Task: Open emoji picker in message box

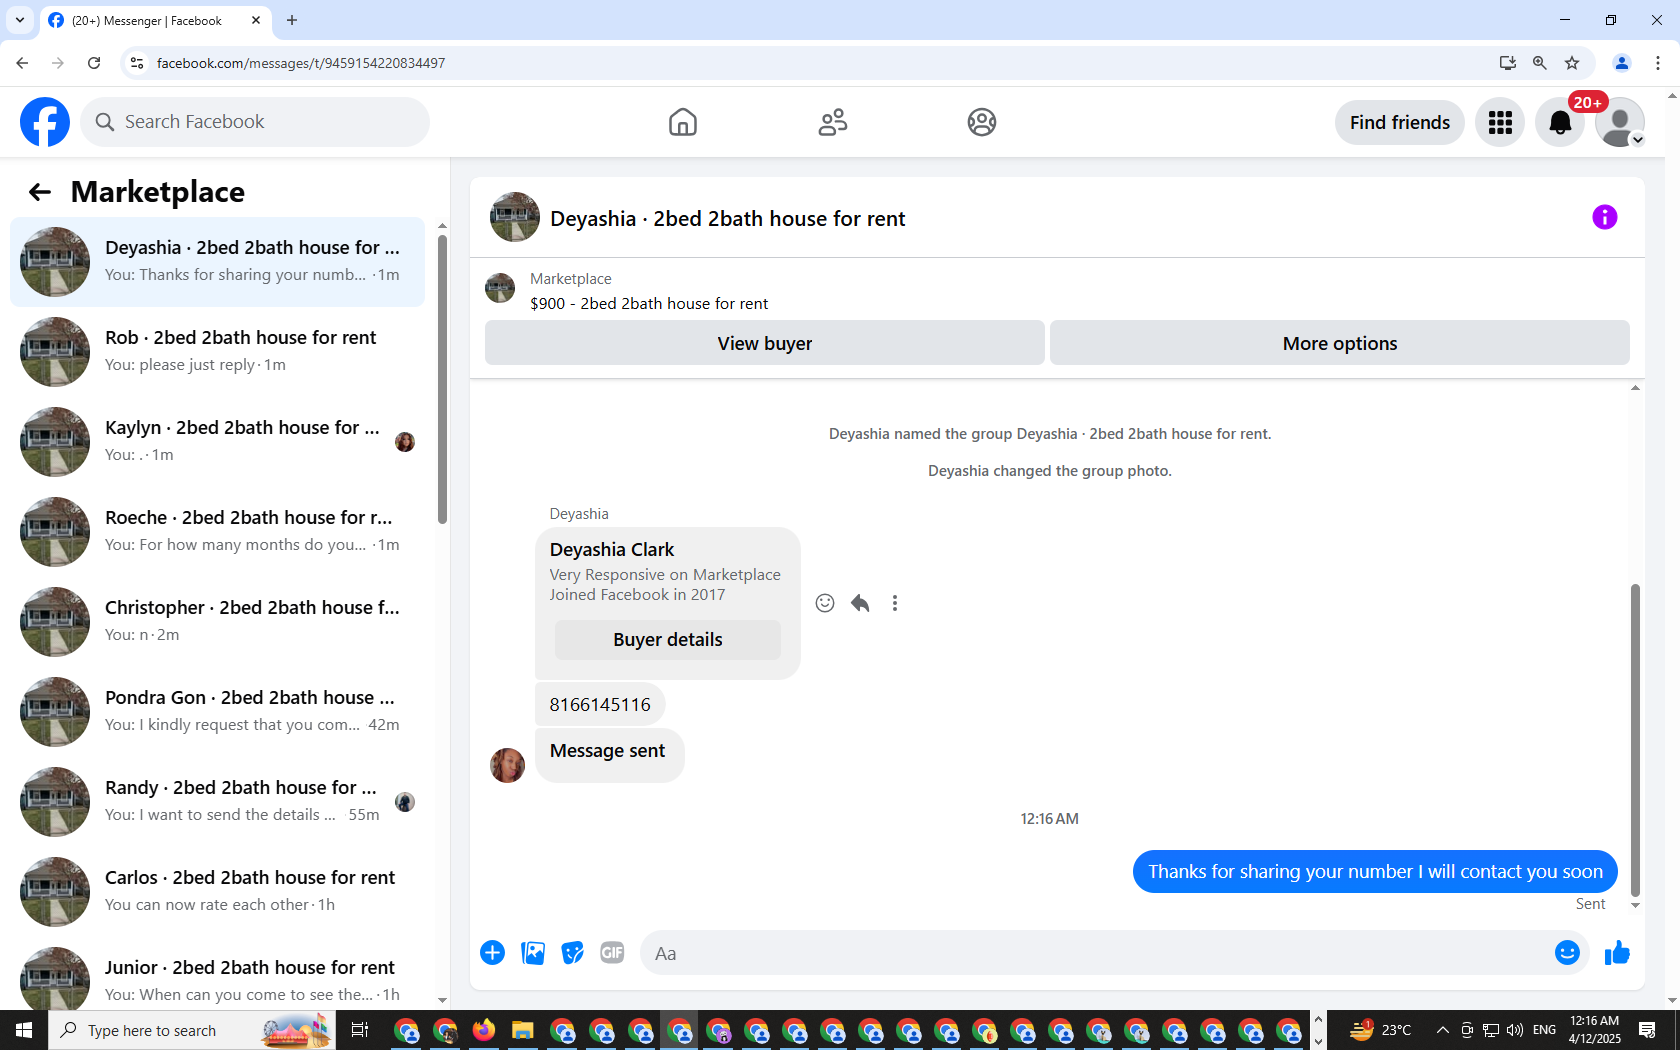Action: tap(1567, 953)
